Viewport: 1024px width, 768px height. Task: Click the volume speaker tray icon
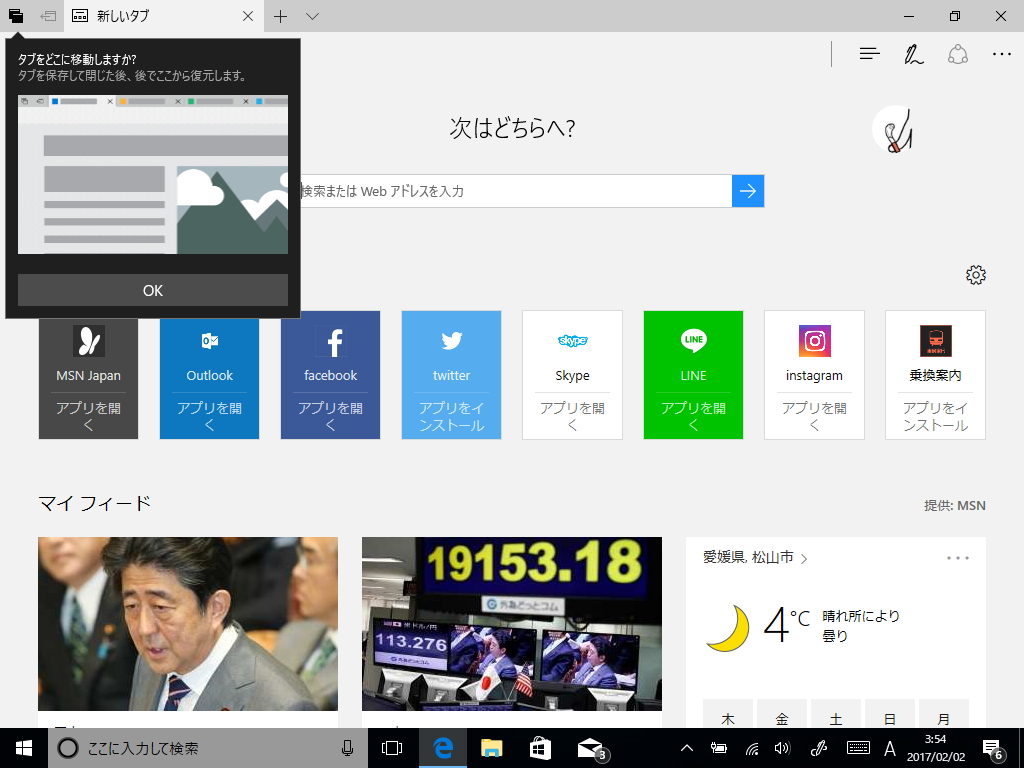click(x=782, y=748)
